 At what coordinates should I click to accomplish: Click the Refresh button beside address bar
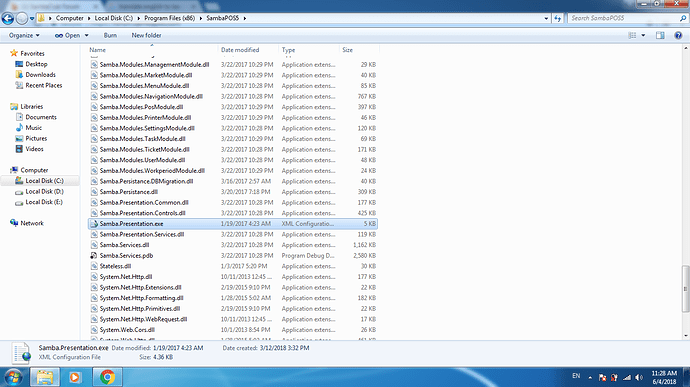coord(558,18)
